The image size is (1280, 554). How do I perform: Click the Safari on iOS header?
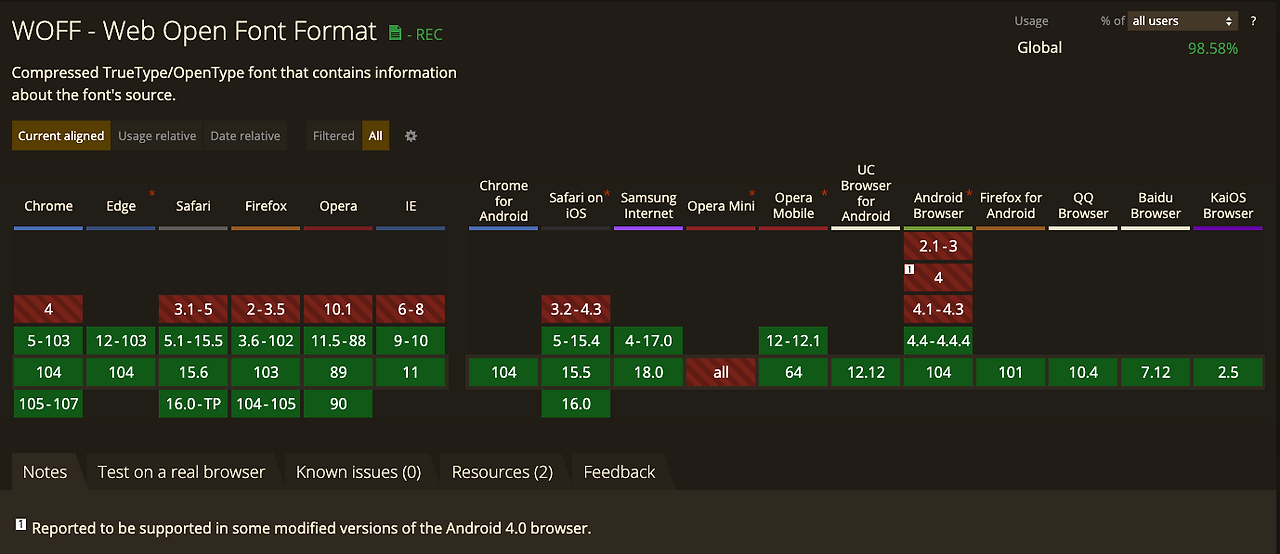tap(576, 205)
